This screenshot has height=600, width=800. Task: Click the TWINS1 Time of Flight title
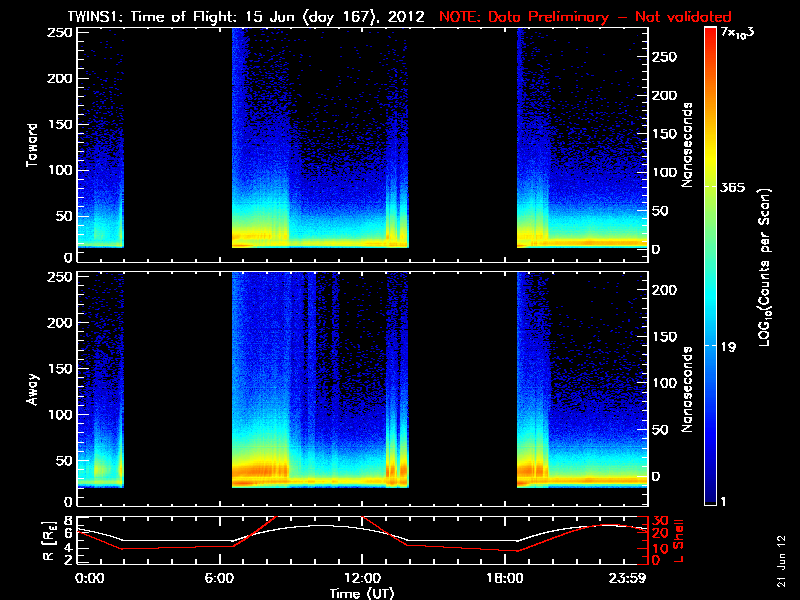pos(246,16)
